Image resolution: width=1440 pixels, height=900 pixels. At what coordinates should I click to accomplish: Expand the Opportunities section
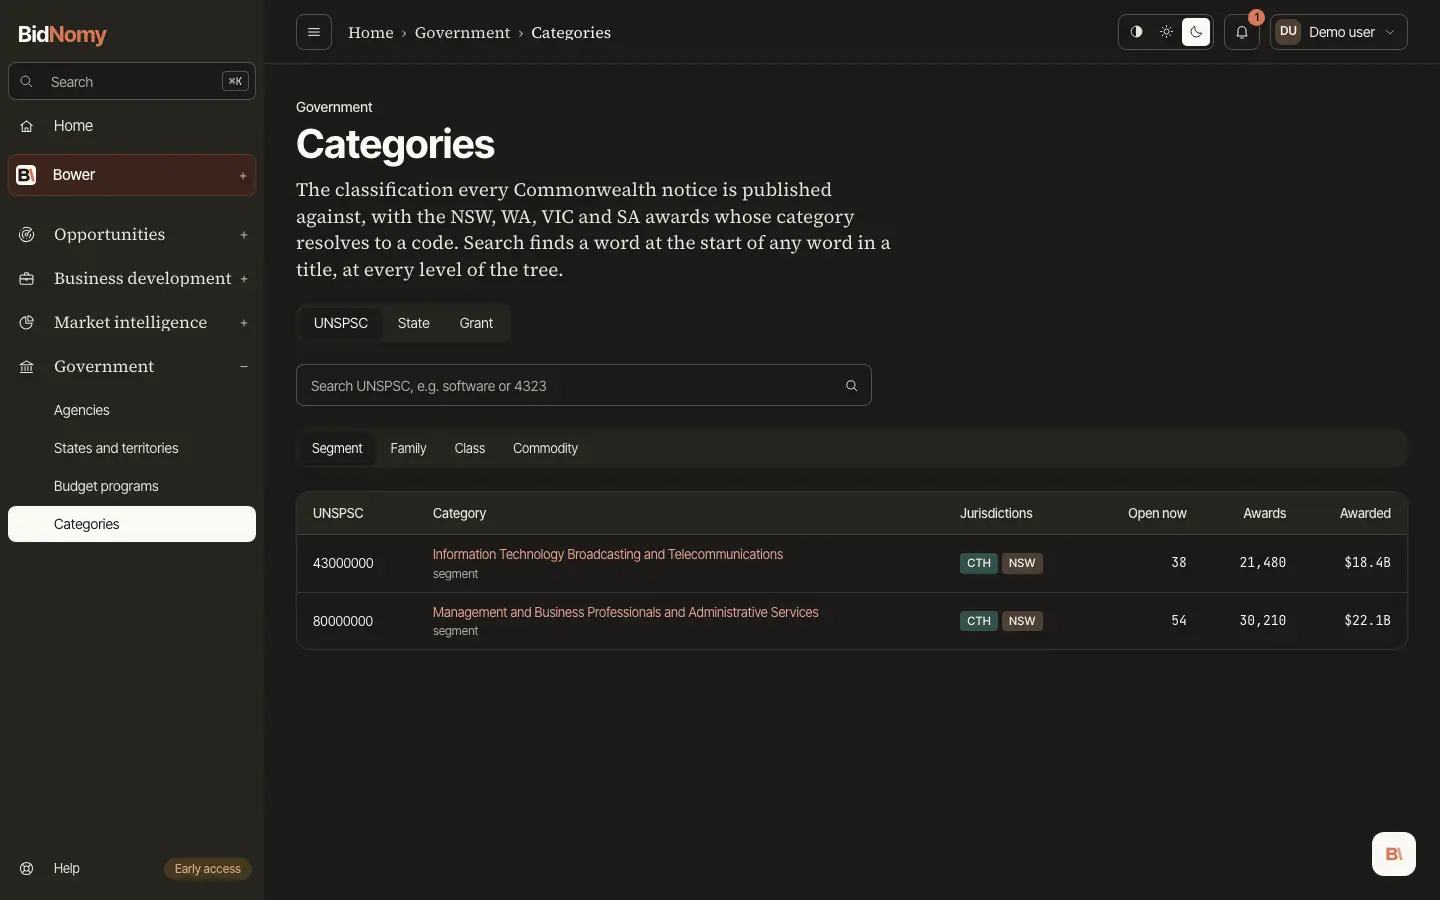tap(244, 235)
